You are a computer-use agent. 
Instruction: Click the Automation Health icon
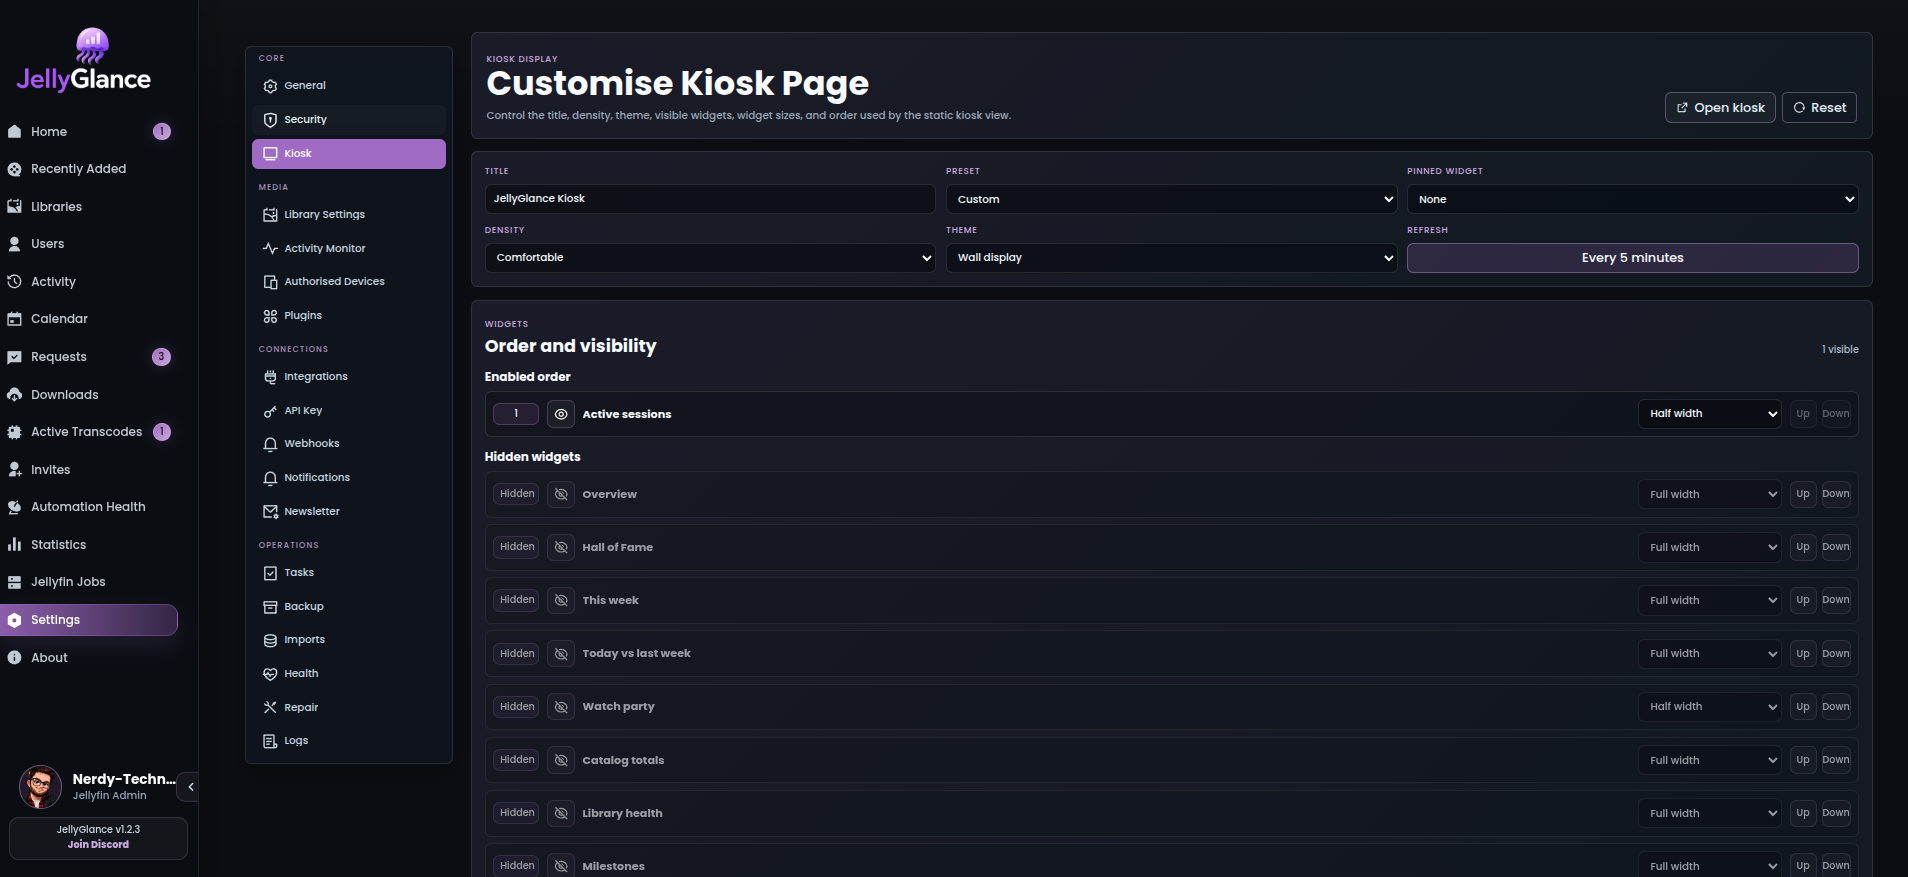click(x=15, y=507)
